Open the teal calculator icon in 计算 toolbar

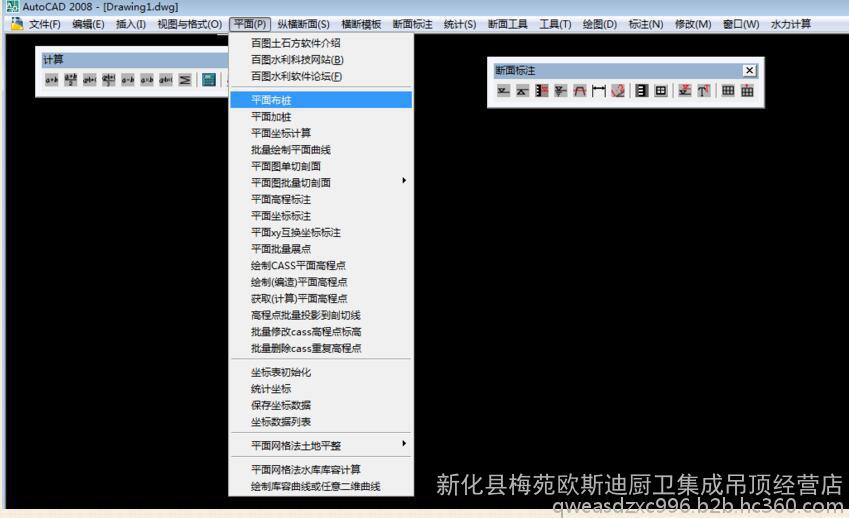coord(209,80)
